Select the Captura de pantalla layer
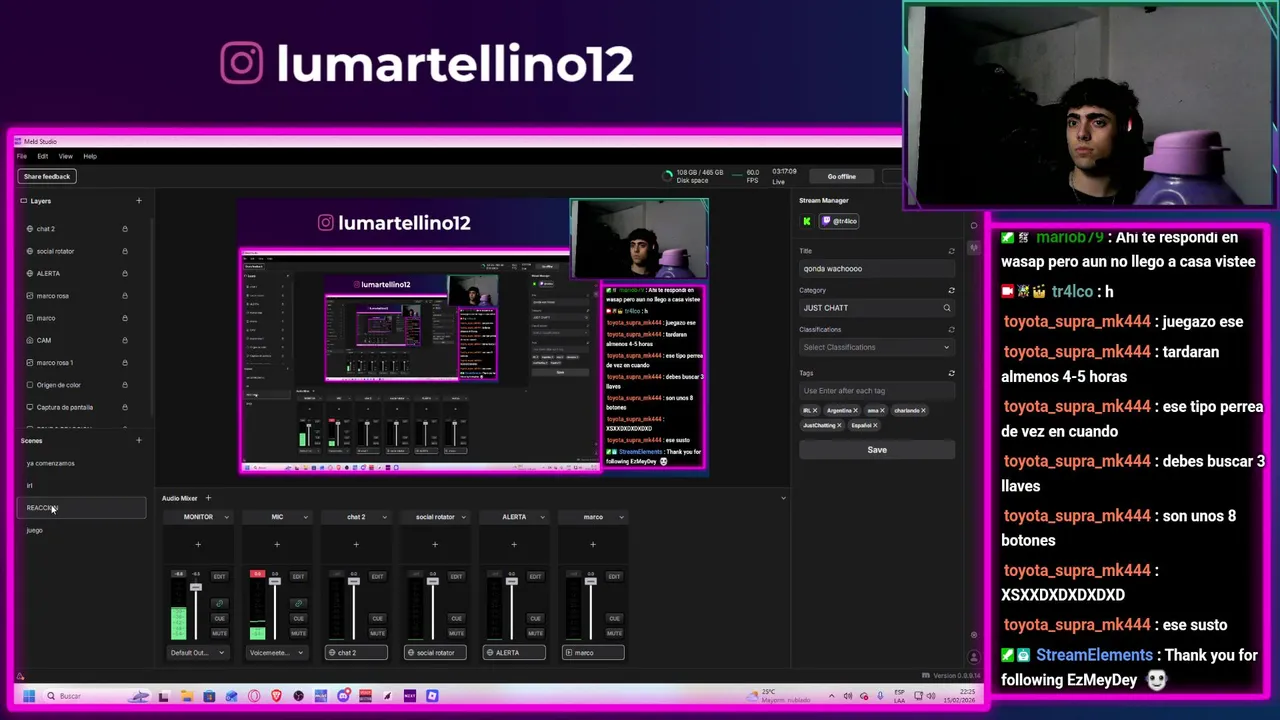This screenshot has height=720, width=1280. (x=64, y=407)
